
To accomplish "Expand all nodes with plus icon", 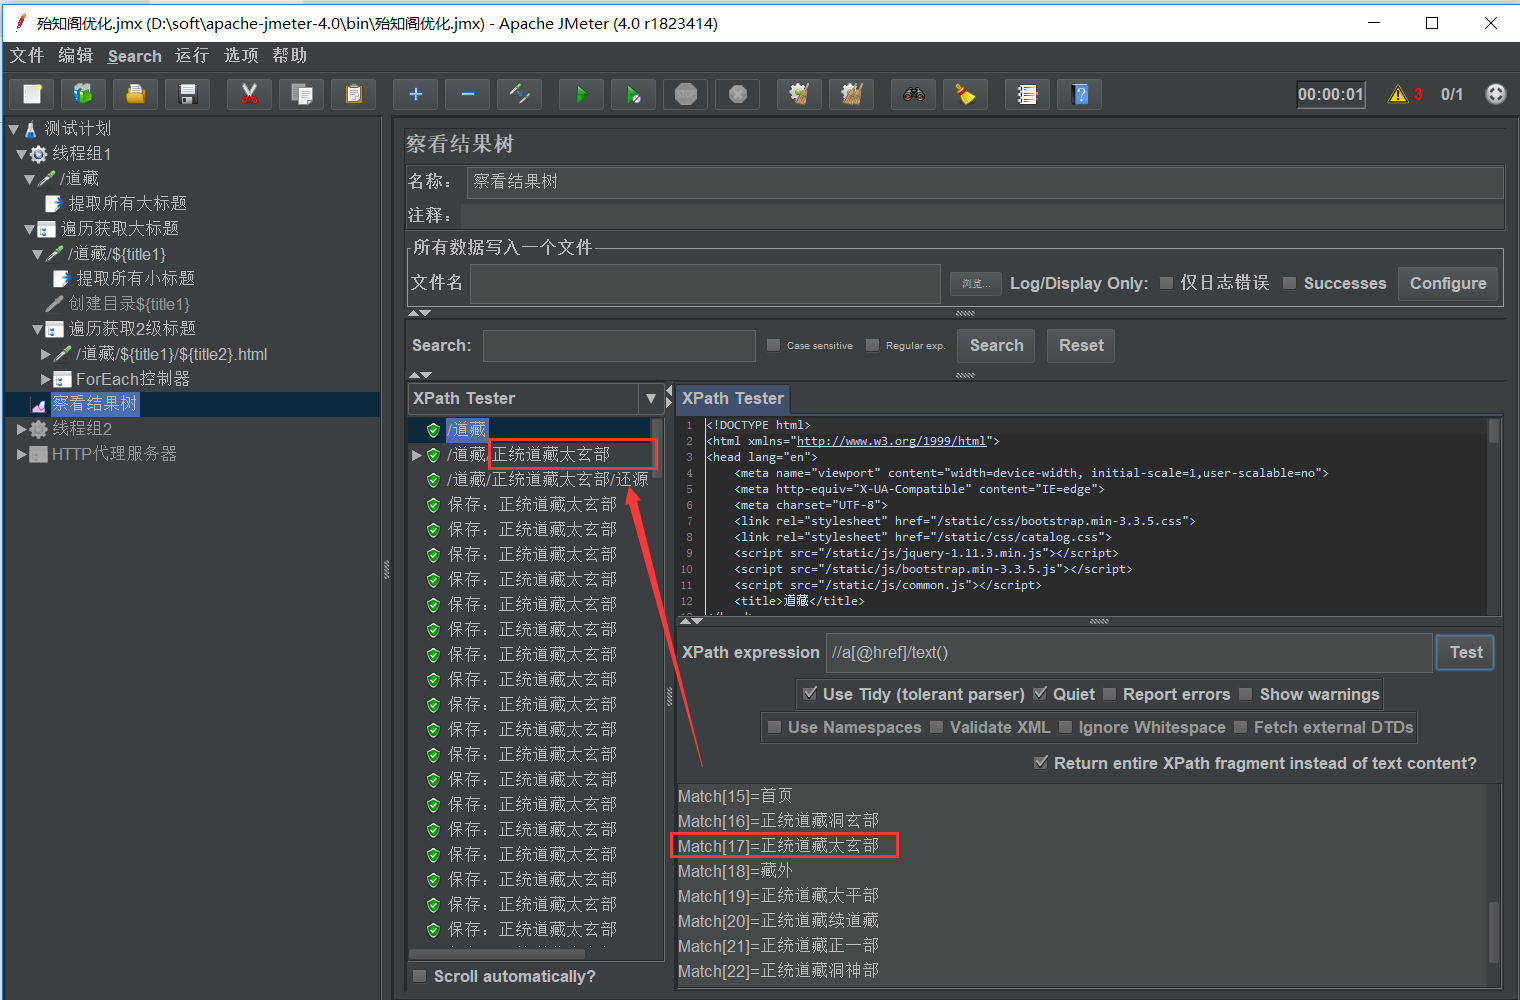I will [x=416, y=94].
